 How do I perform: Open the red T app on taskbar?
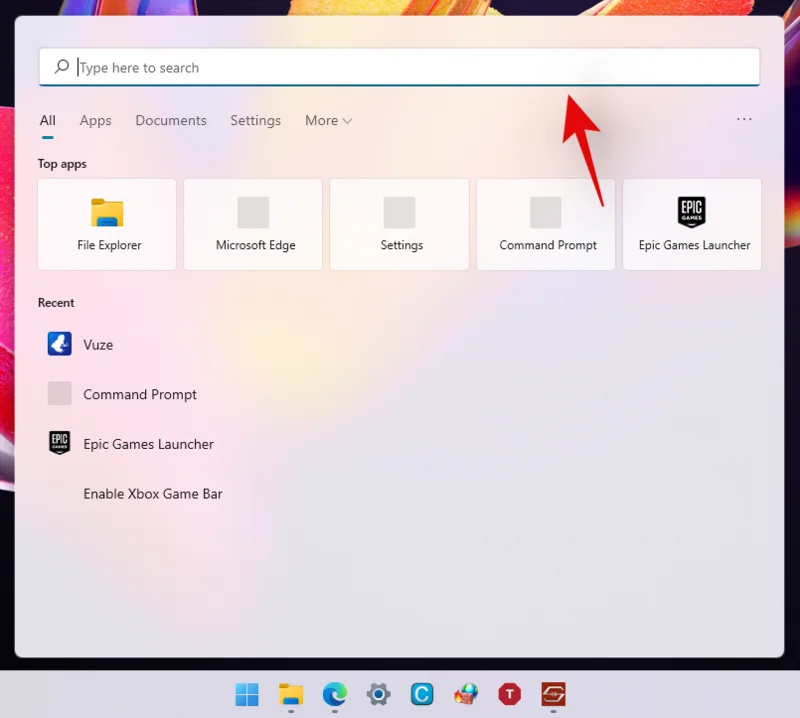point(510,695)
